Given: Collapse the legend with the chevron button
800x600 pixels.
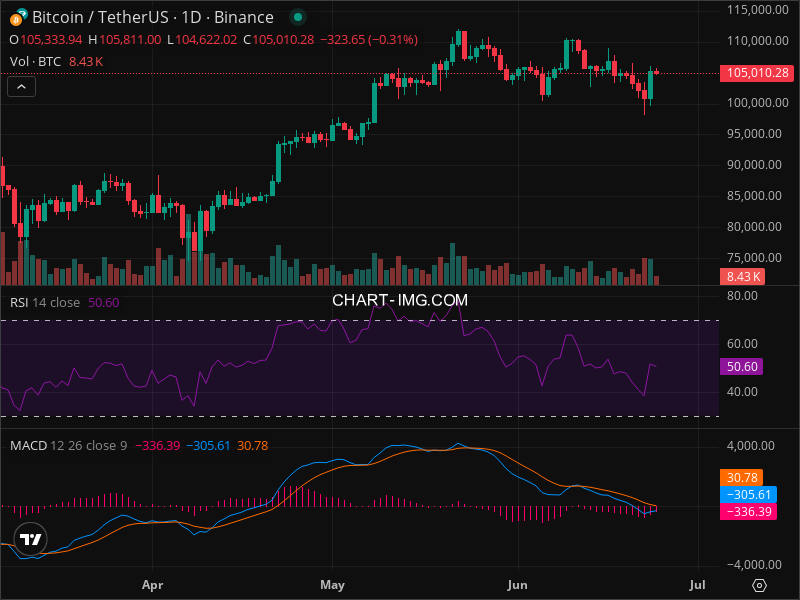Looking at the screenshot, I should point(21,87).
